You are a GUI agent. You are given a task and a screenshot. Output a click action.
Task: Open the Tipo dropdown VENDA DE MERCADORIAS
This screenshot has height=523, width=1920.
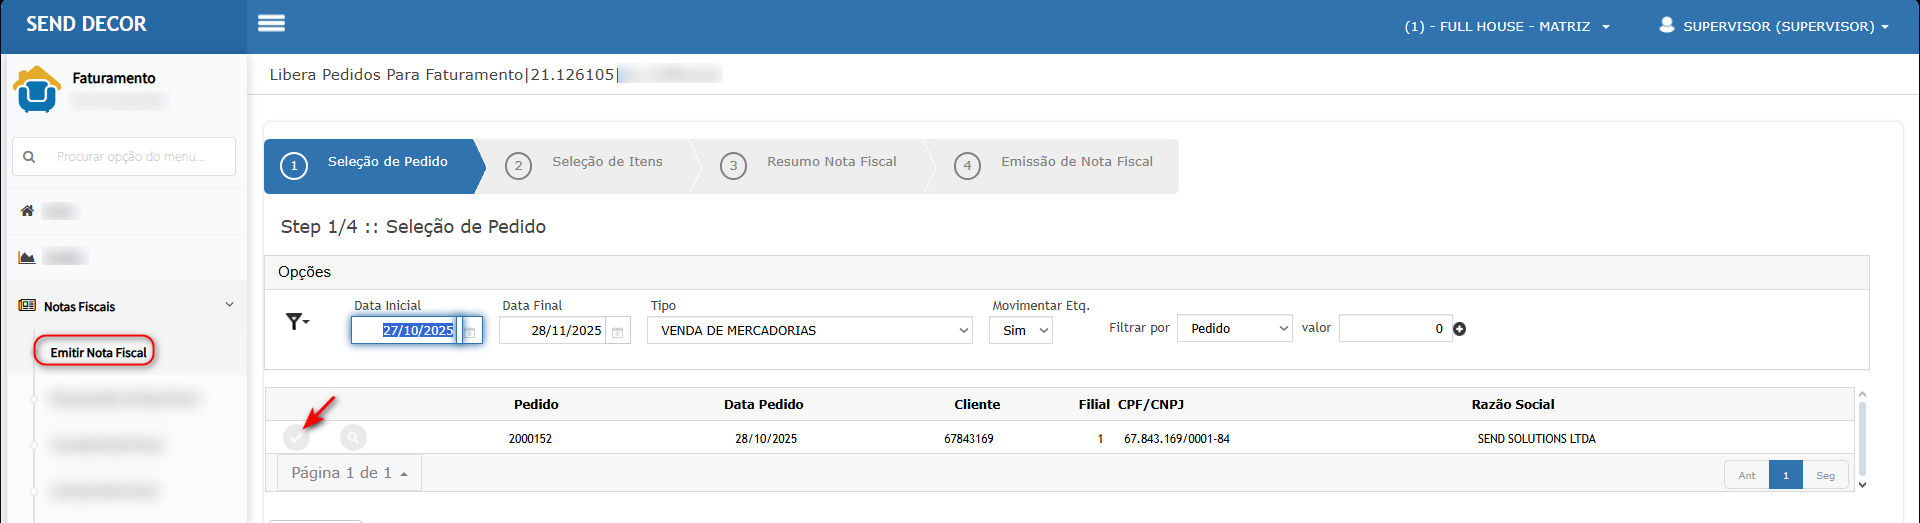(809, 331)
